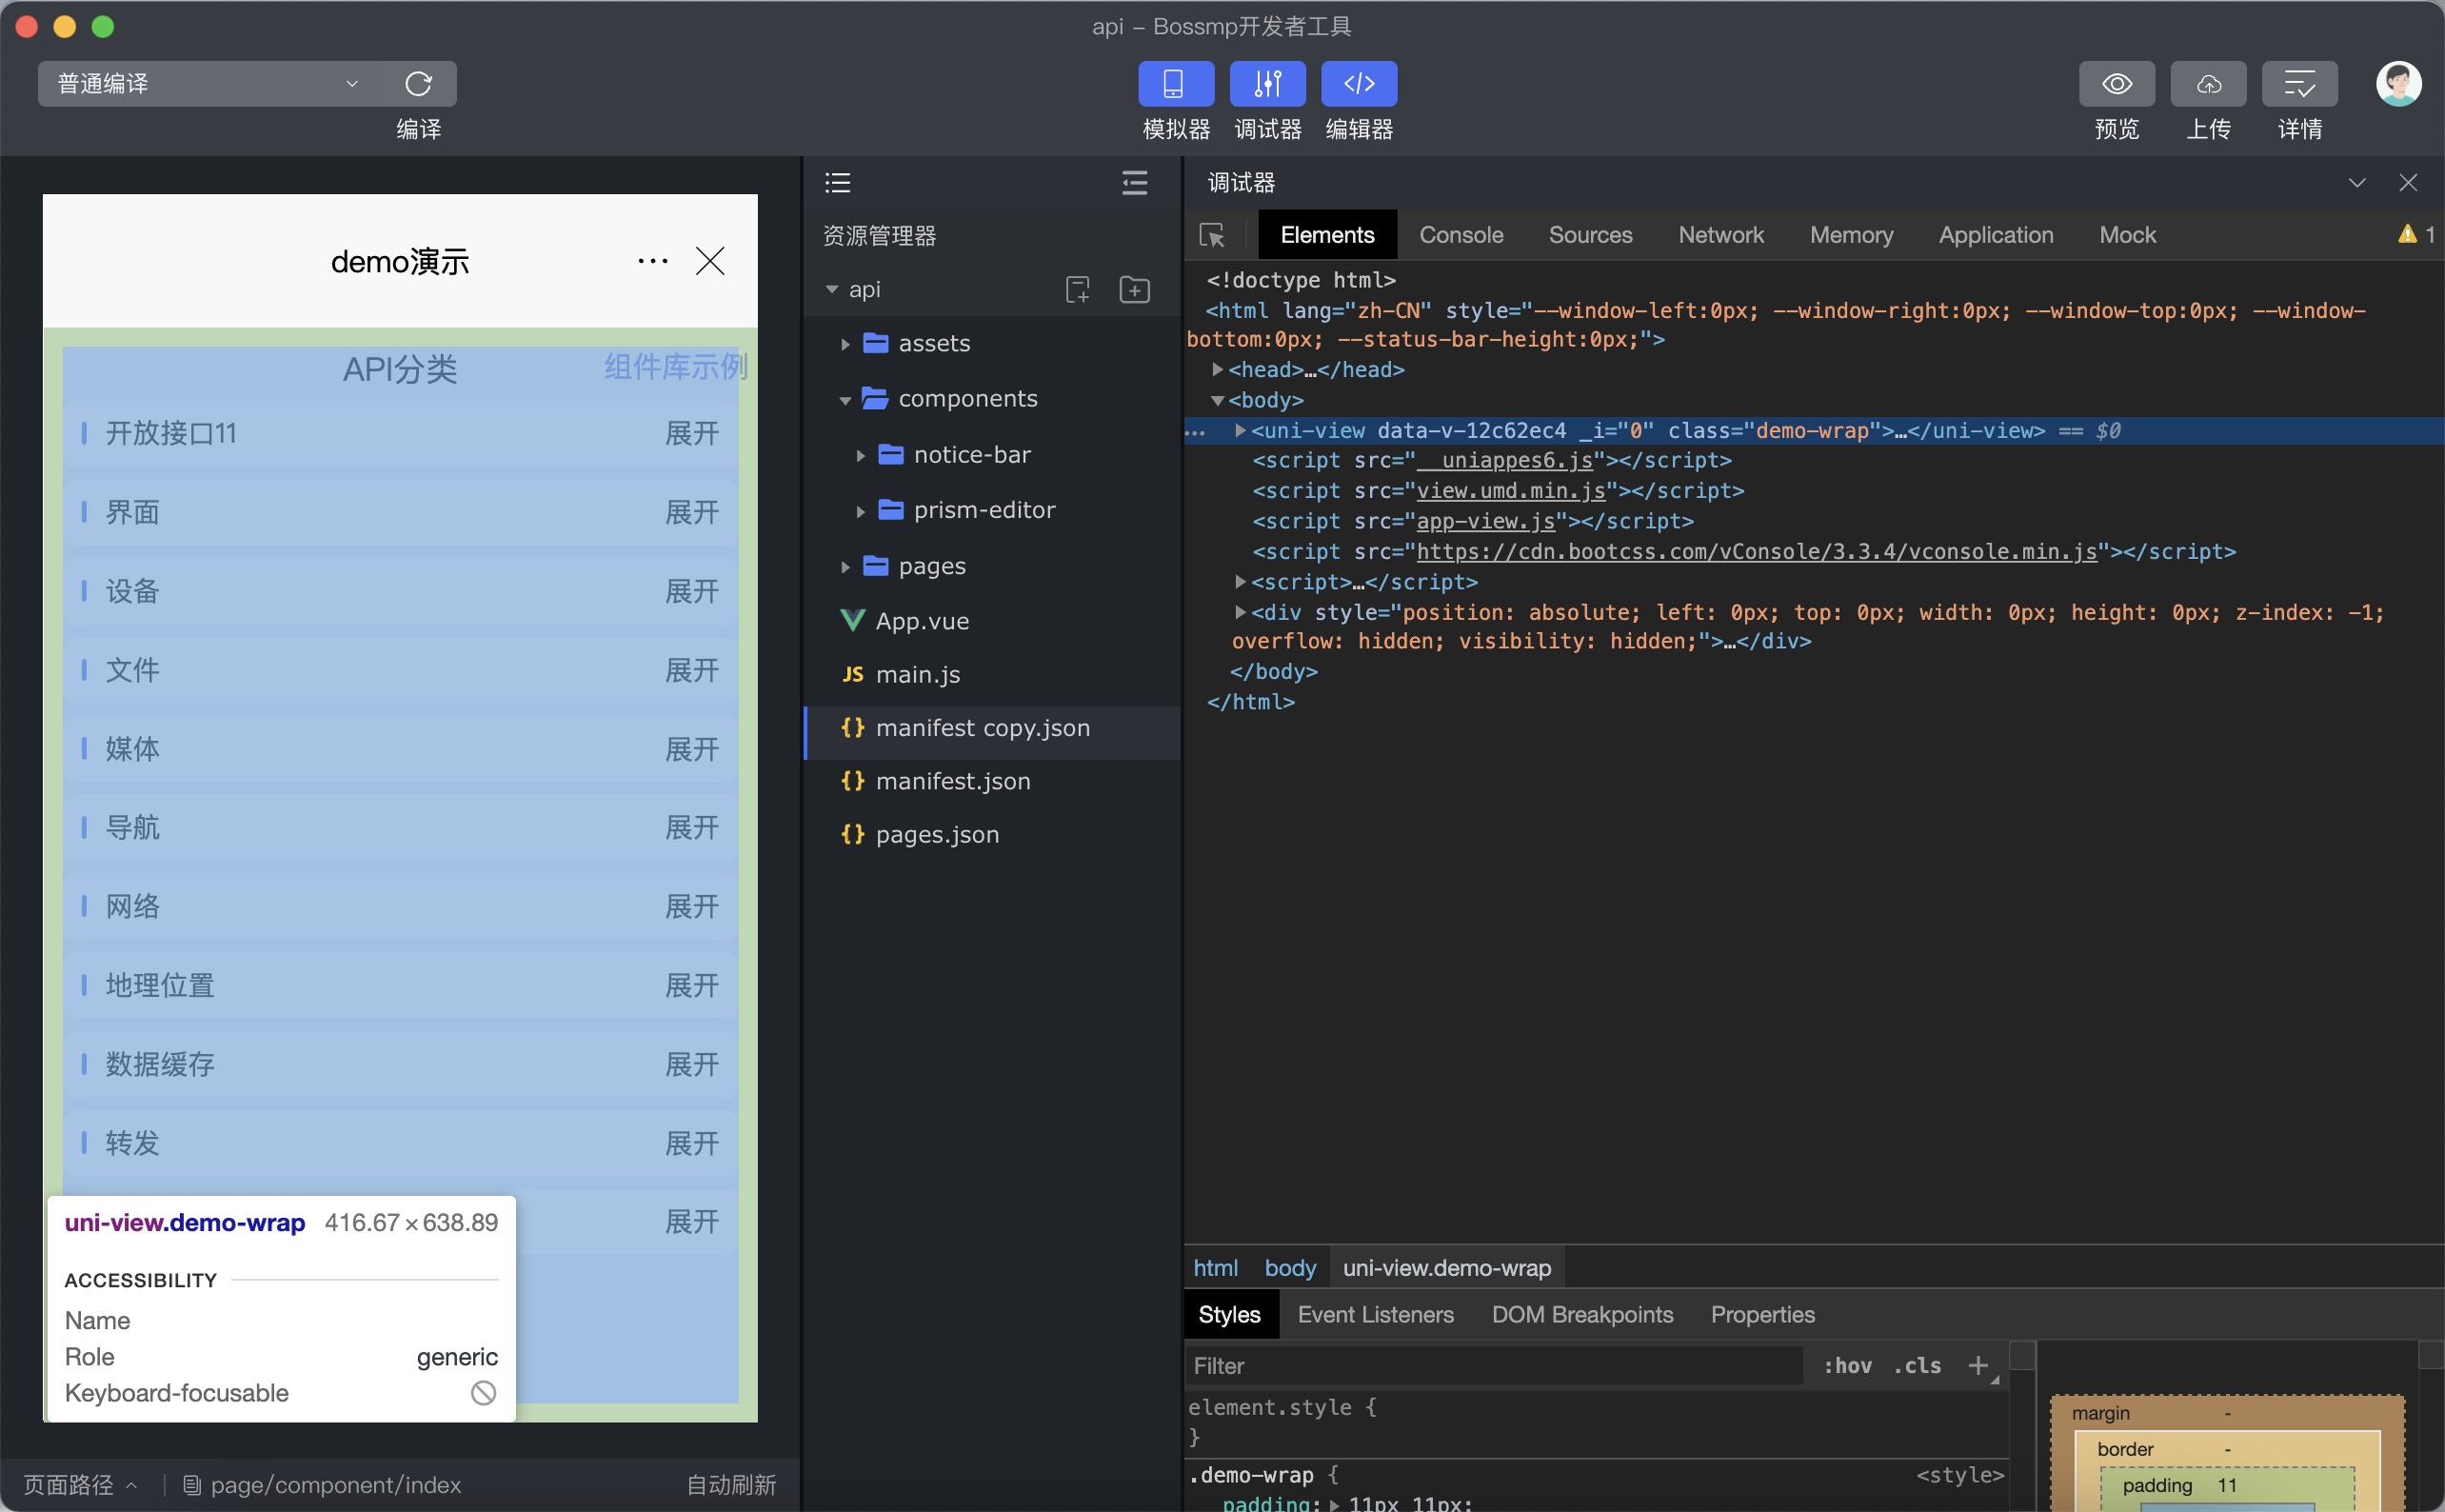Click the 转发 row label
Screen dimensions: 2445x1512
(x=133, y=1143)
